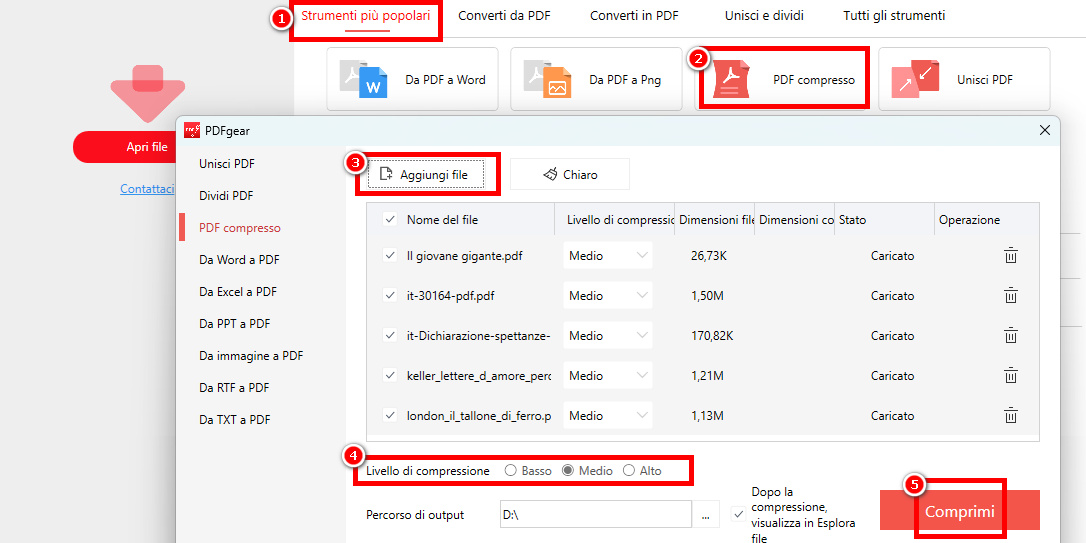This screenshot has height=543, width=1086.
Task: Select Da immagine a PDF in sidebar
Action: pyautogui.click(x=251, y=356)
